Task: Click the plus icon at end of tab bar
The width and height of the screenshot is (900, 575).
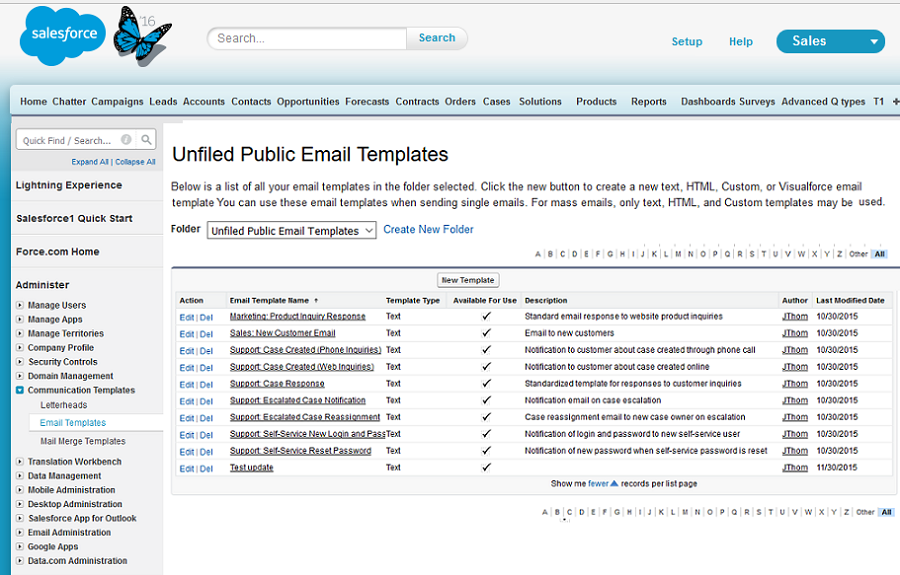Action: coord(895,102)
